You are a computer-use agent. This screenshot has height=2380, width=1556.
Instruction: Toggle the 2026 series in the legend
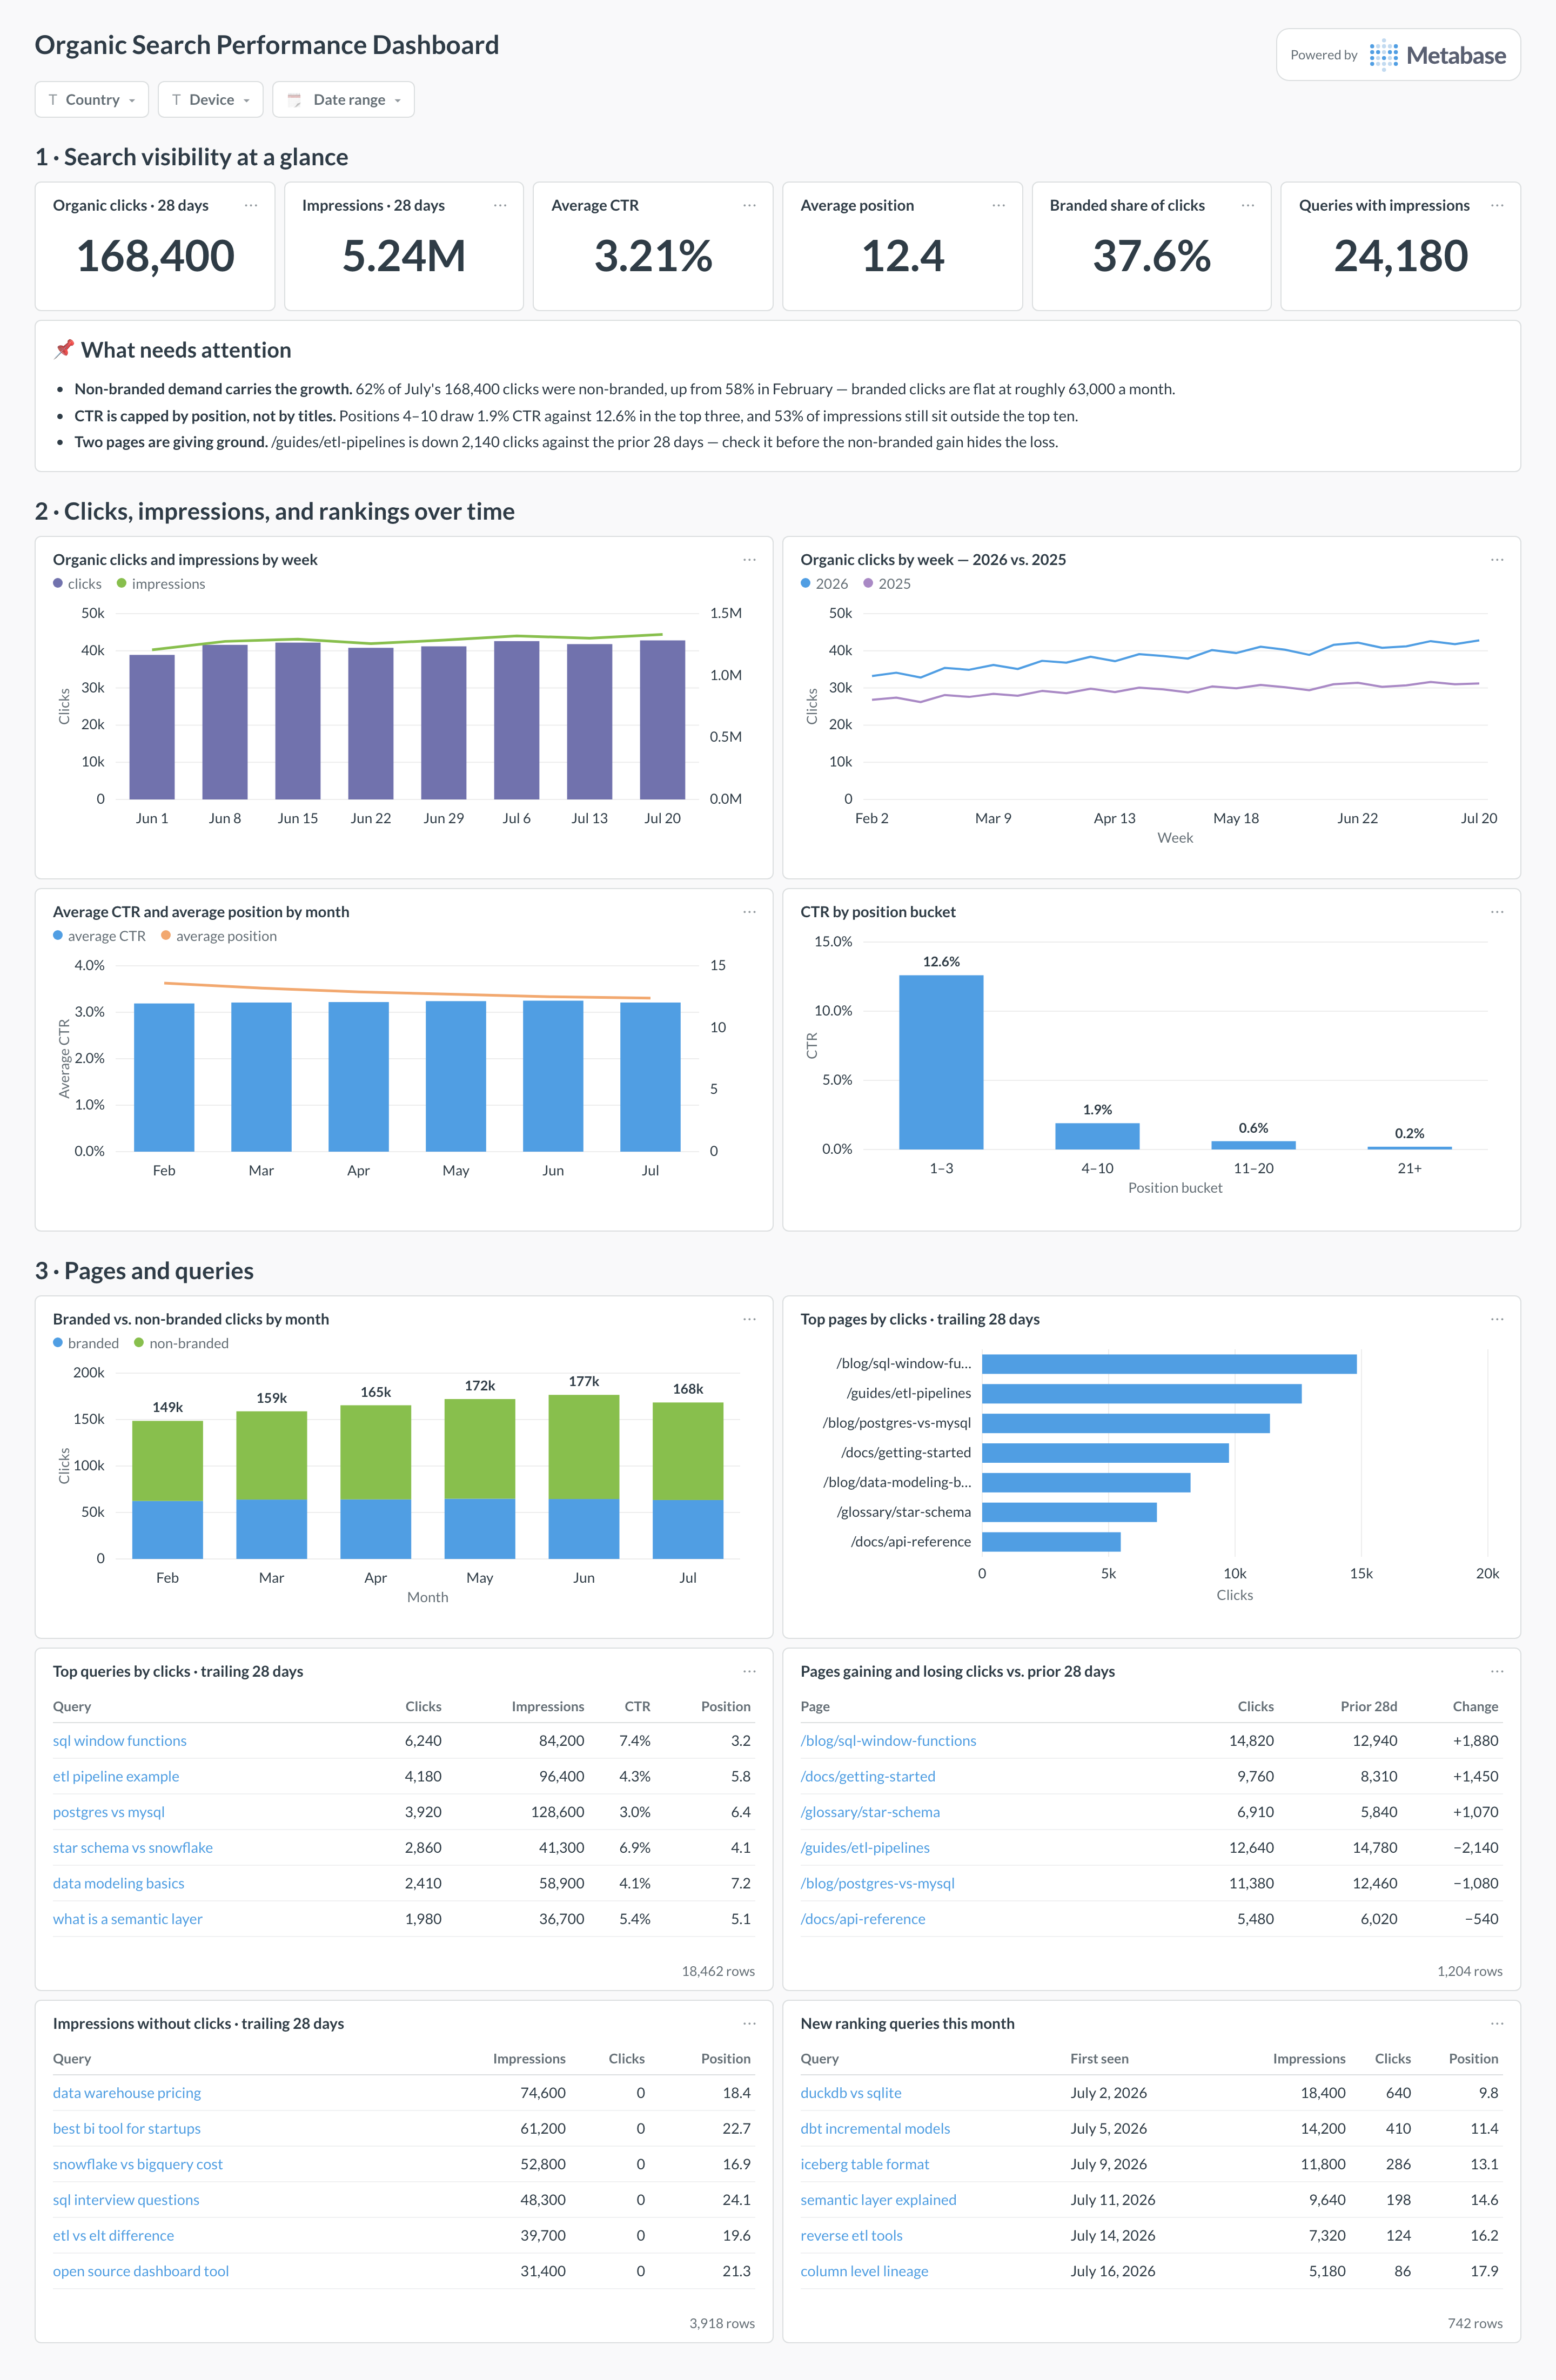tap(824, 584)
